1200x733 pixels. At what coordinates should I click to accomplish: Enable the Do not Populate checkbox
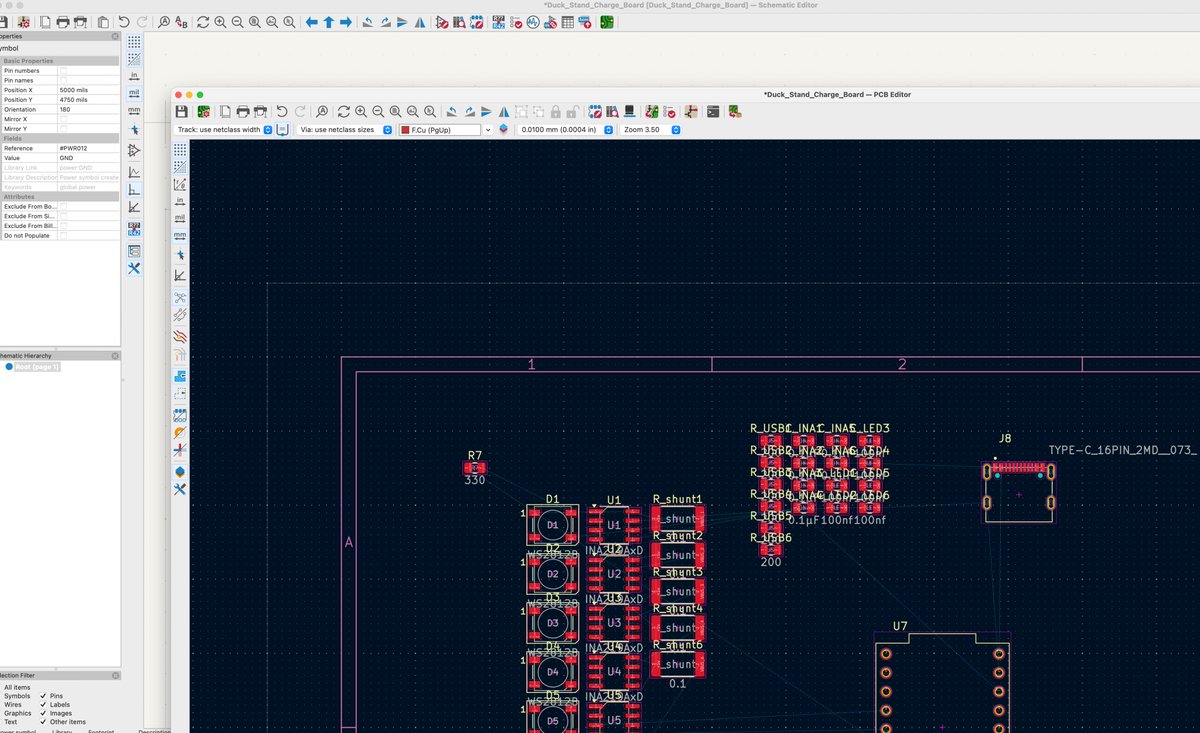tap(63, 235)
